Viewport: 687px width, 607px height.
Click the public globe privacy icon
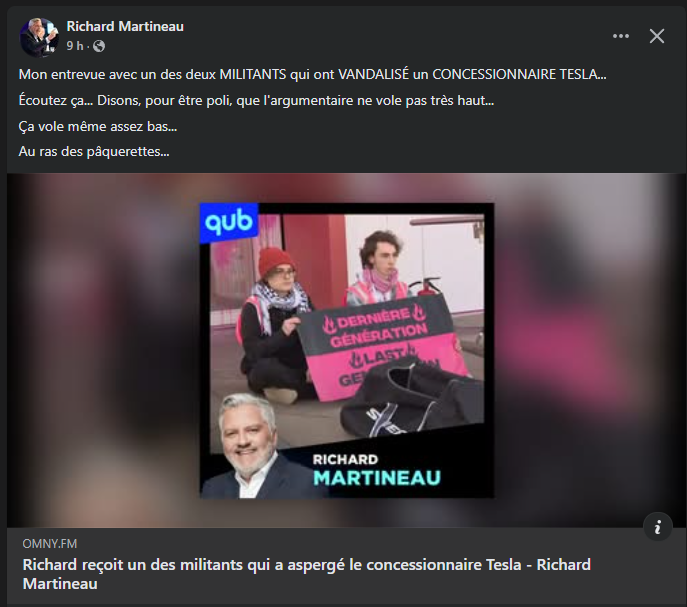coord(99,46)
